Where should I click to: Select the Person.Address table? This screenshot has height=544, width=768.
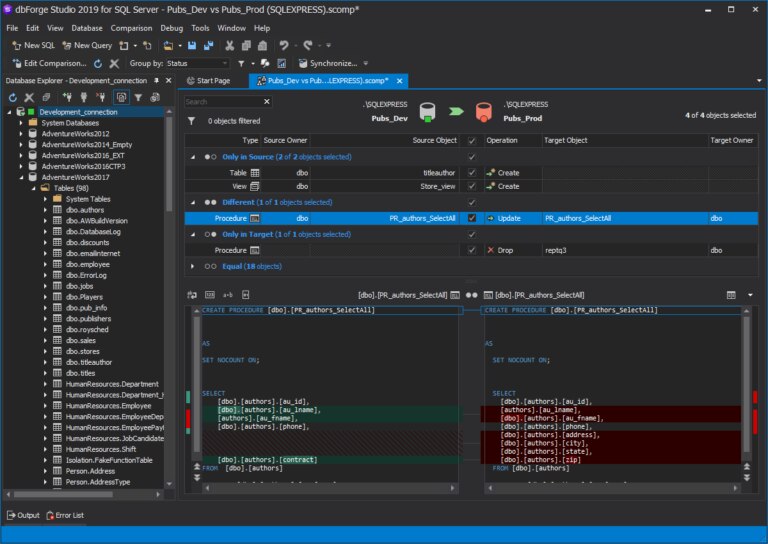click(90, 471)
